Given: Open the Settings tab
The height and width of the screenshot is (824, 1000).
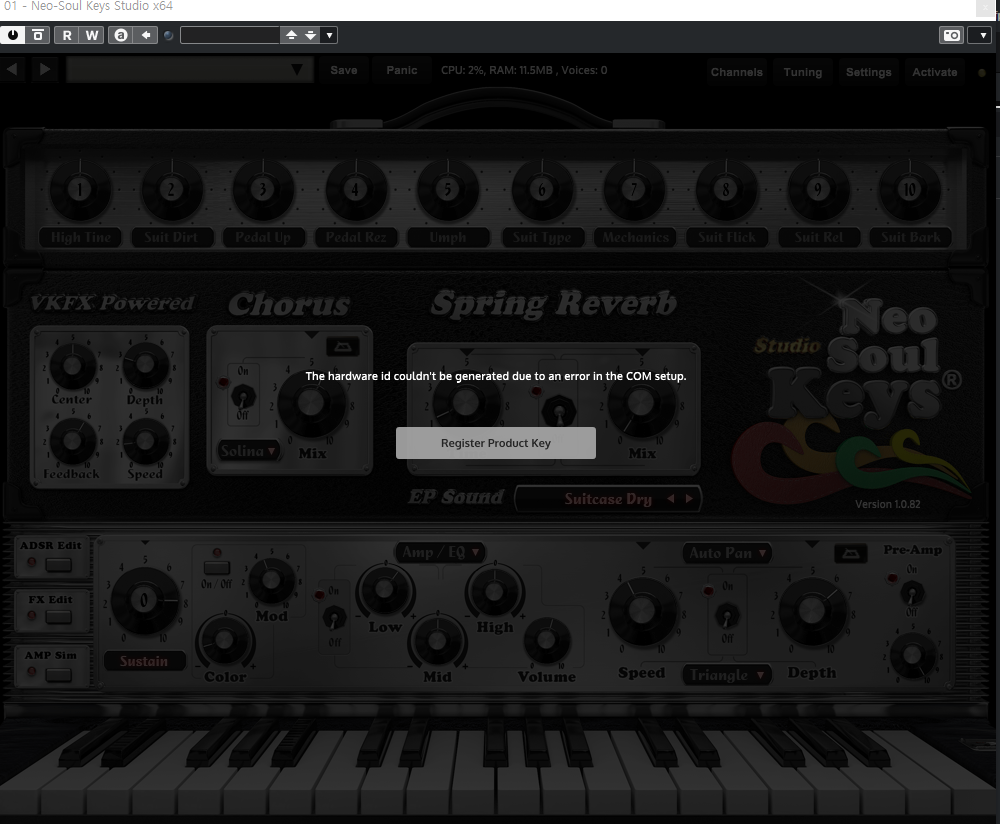Looking at the screenshot, I should (x=869, y=72).
